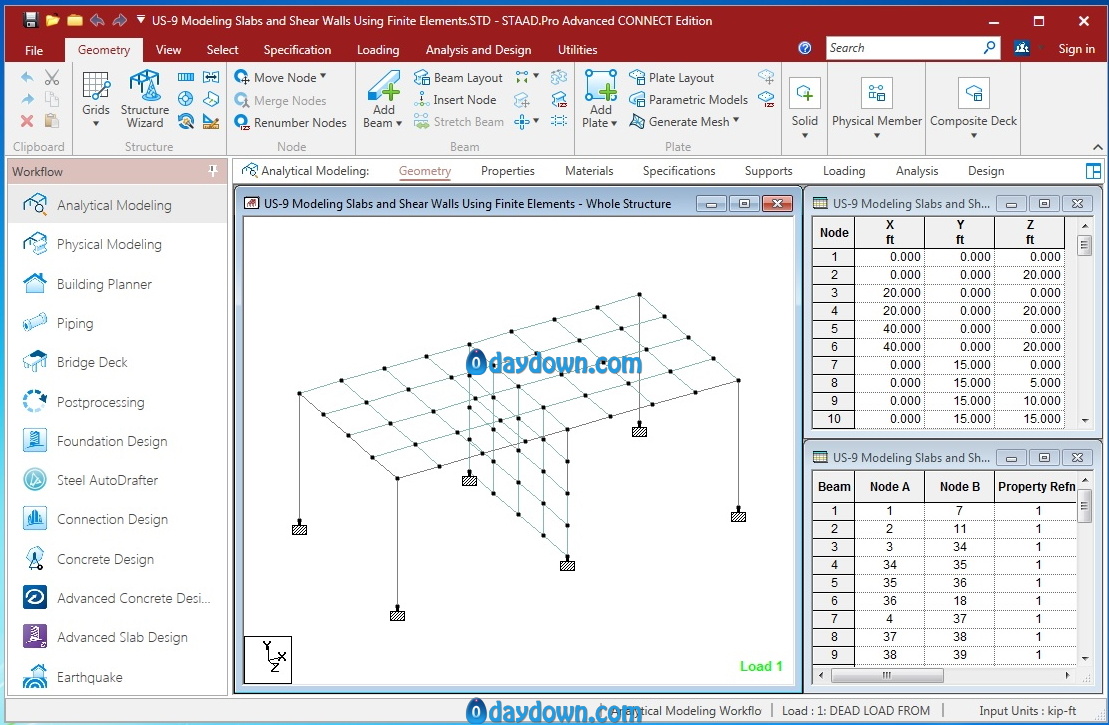Open a file via the folder icon
Viewport: 1109px width, 725px height.
click(x=52, y=20)
